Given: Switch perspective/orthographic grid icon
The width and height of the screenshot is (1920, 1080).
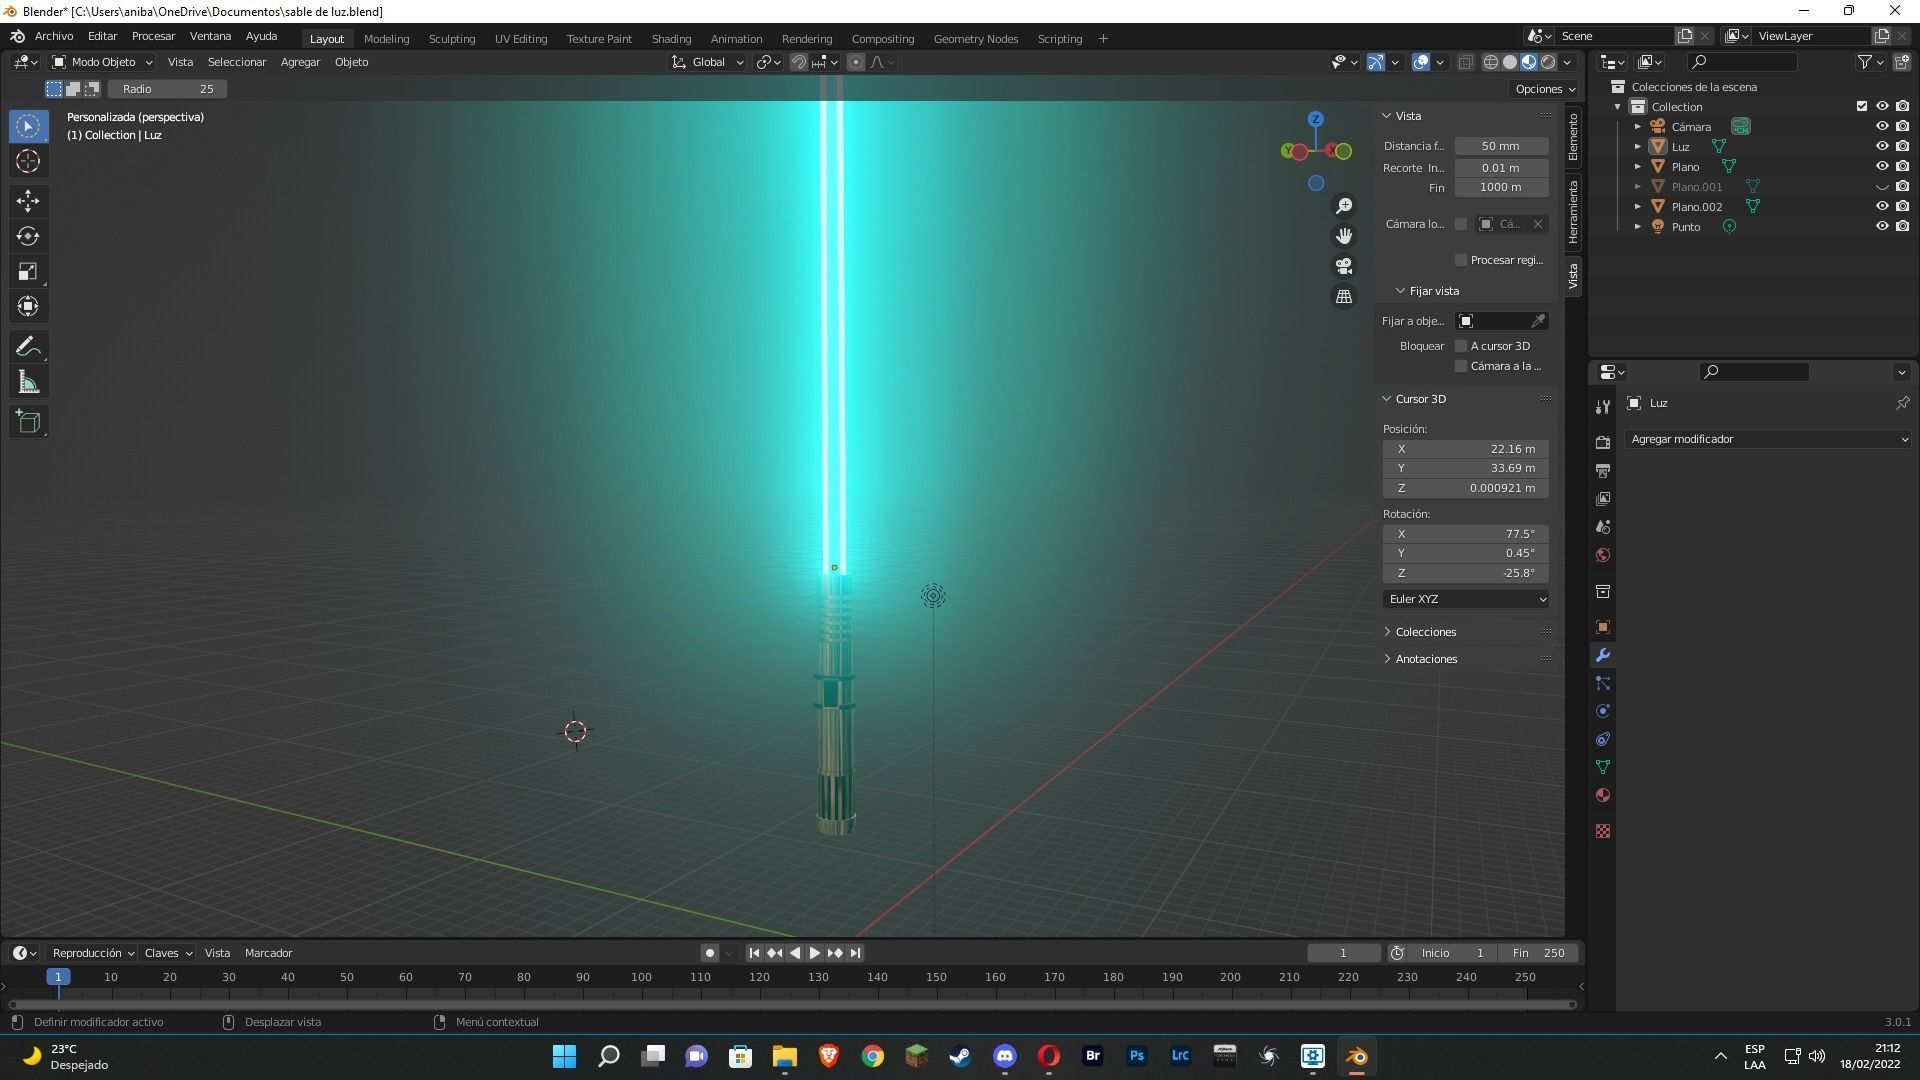Looking at the screenshot, I should (x=1344, y=297).
